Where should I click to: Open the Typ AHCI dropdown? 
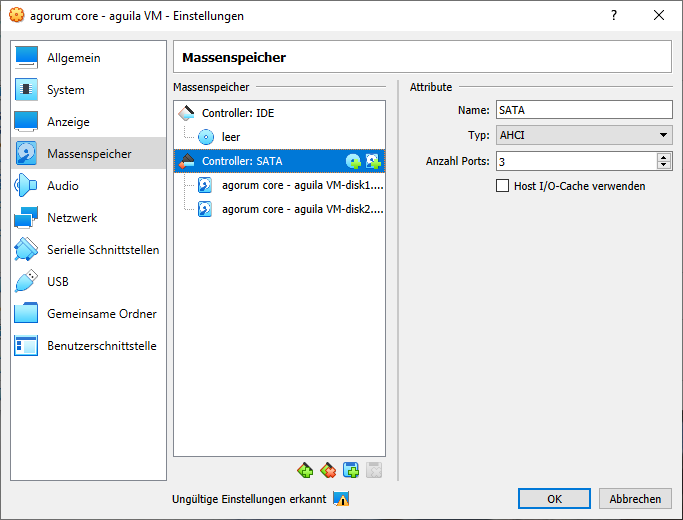coord(584,135)
